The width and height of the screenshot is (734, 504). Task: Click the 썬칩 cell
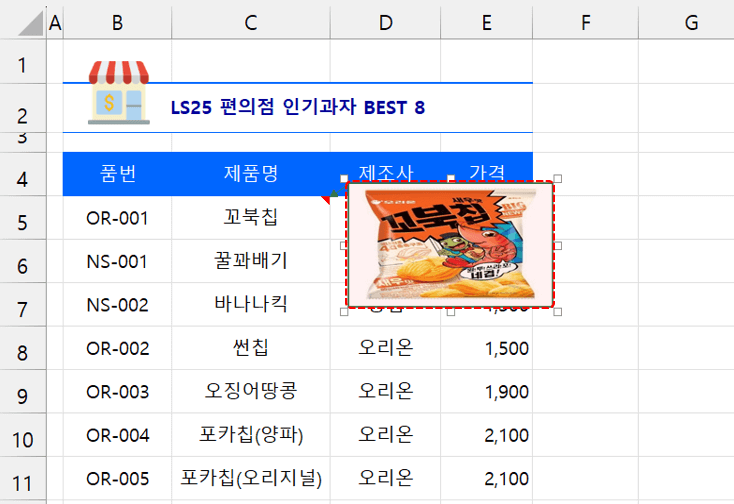coord(250,349)
